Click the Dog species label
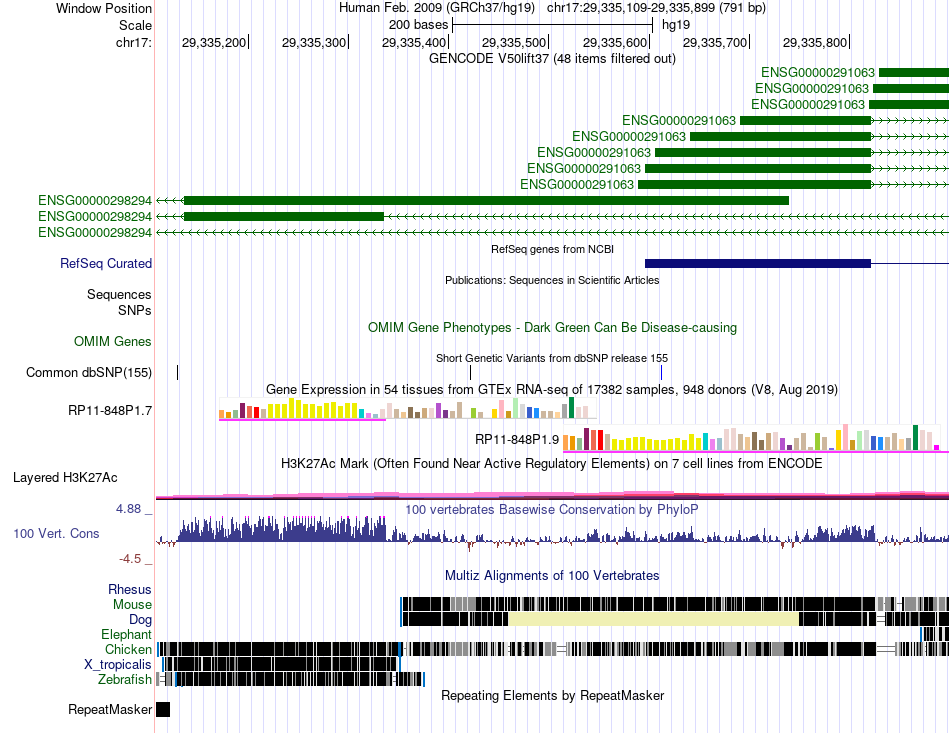The image size is (950, 733). pos(140,619)
